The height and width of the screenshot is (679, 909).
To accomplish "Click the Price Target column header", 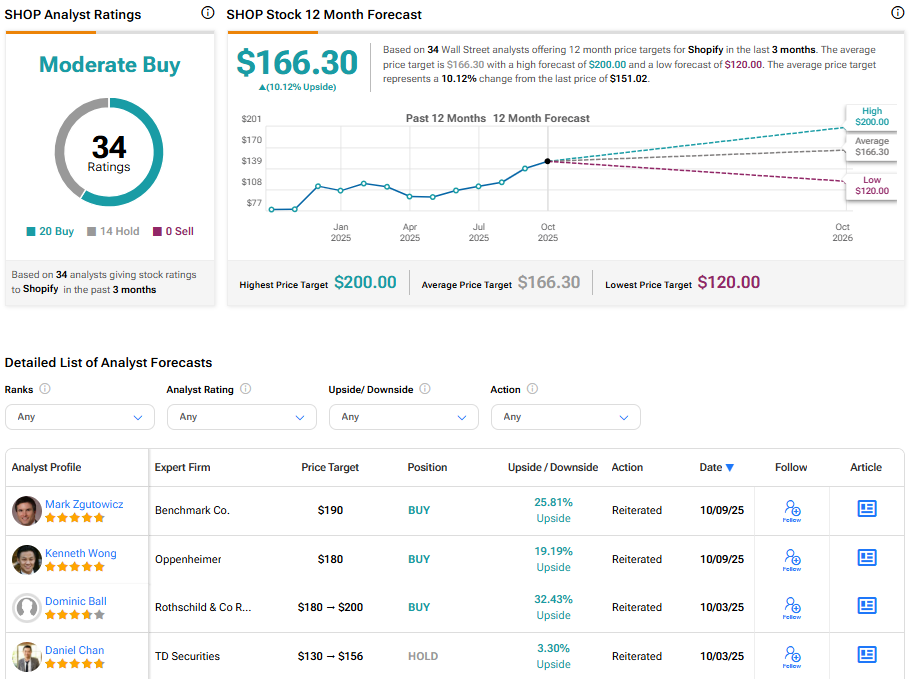I will click(x=330, y=467).
